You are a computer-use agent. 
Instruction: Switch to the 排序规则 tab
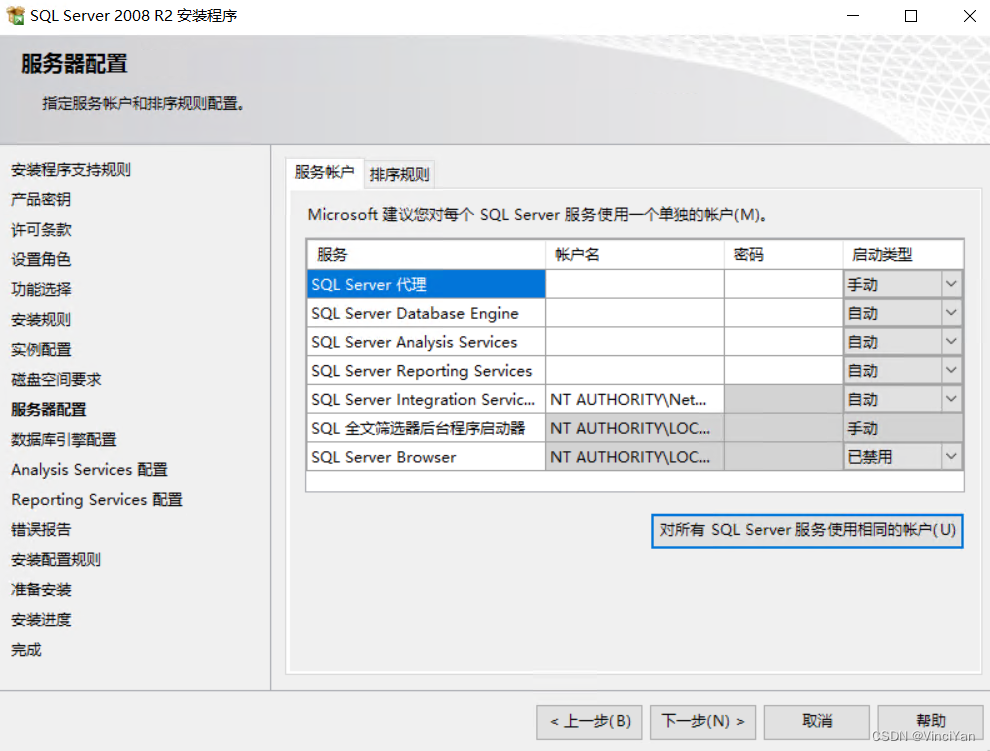point(399,173)
